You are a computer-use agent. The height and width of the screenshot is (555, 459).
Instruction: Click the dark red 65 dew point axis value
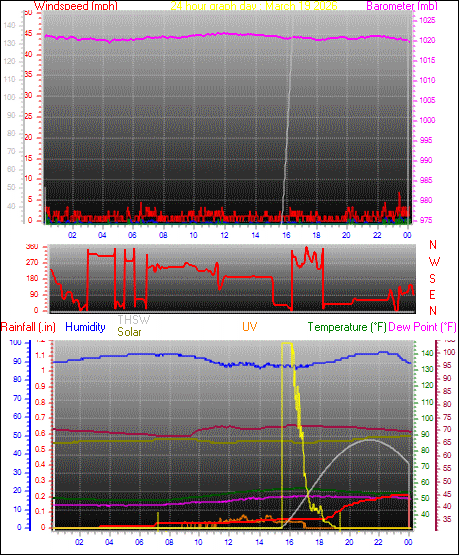click(x=447, y=442)
